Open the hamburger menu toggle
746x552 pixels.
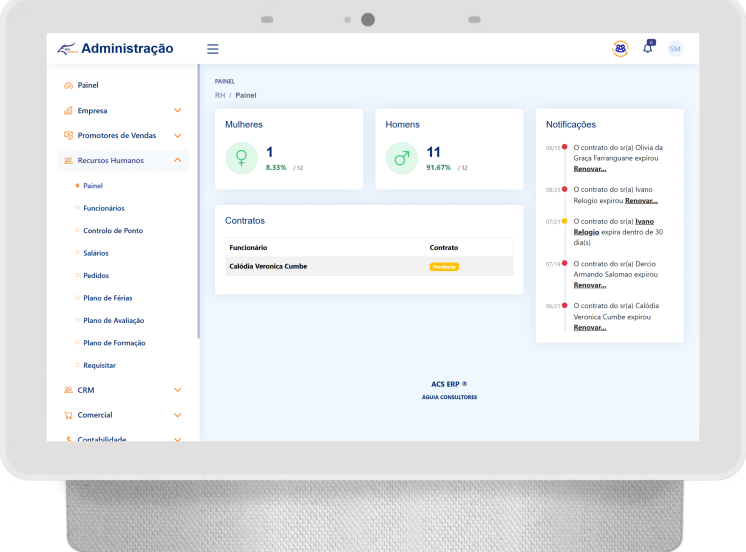pos(213,49)
